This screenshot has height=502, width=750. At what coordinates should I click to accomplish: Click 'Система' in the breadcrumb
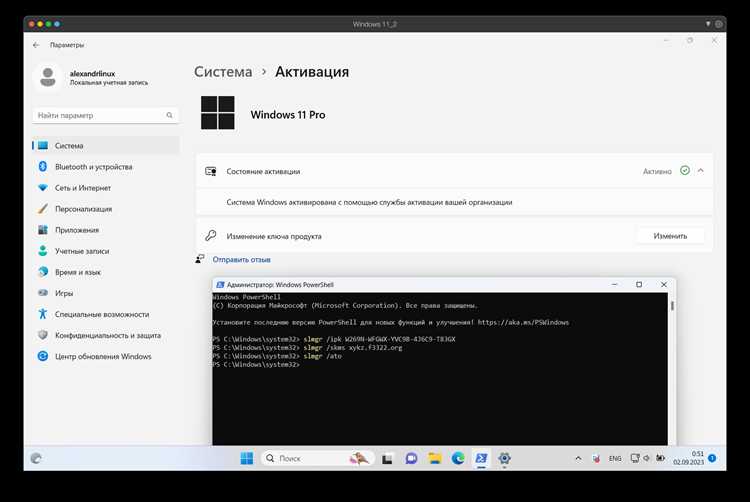[x=223, y=72]
